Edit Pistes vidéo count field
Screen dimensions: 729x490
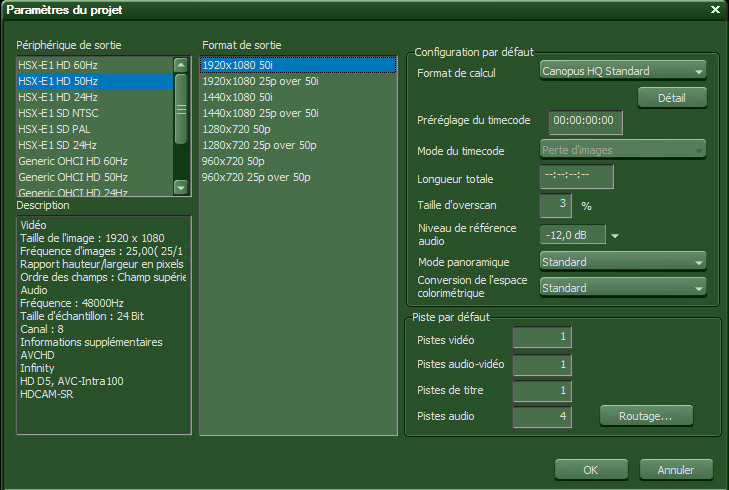pyautogui.click(x=542, y=338)
